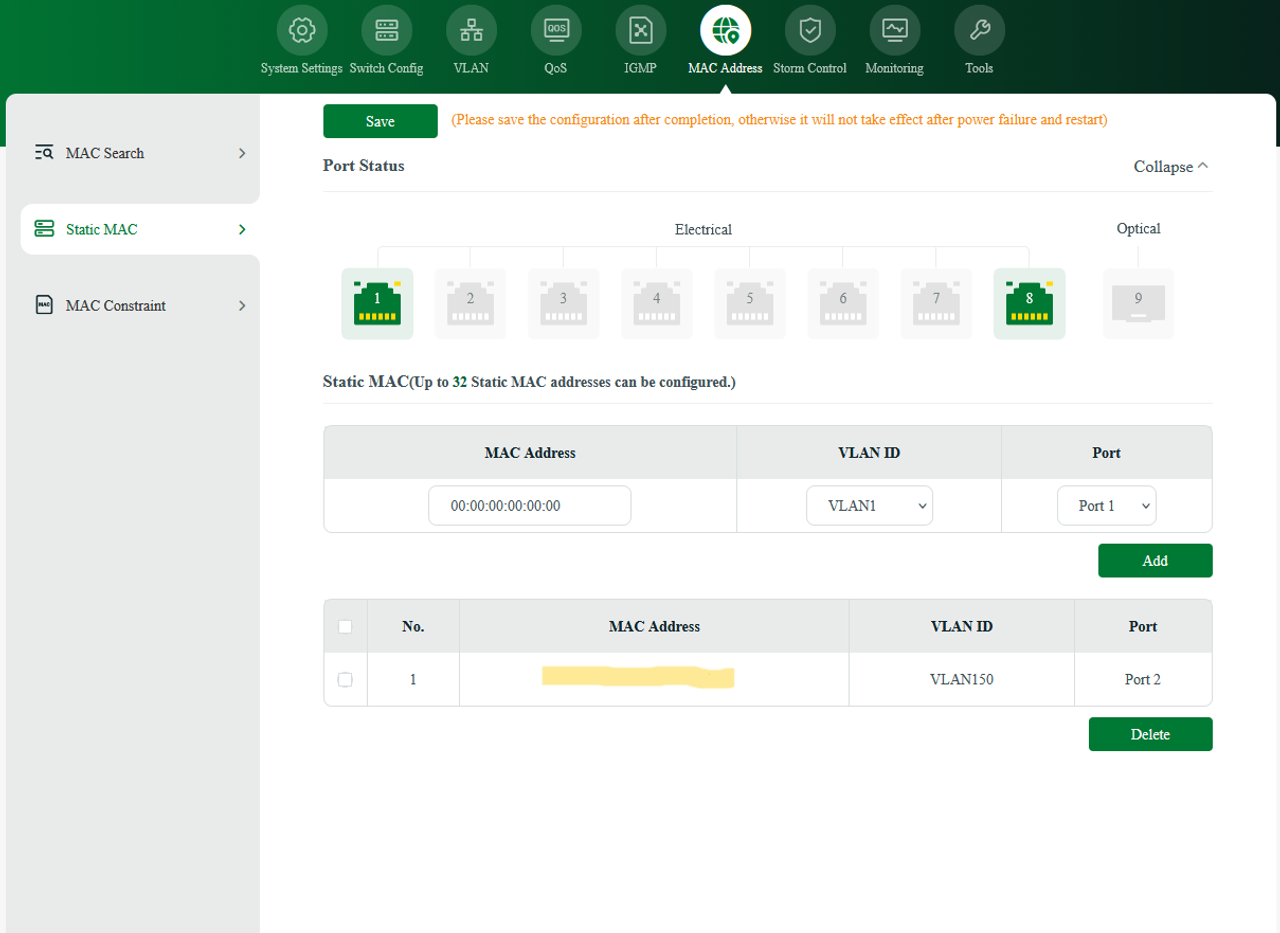Open the Monitoring icon
1280x933 pixels.
[895, 31]
